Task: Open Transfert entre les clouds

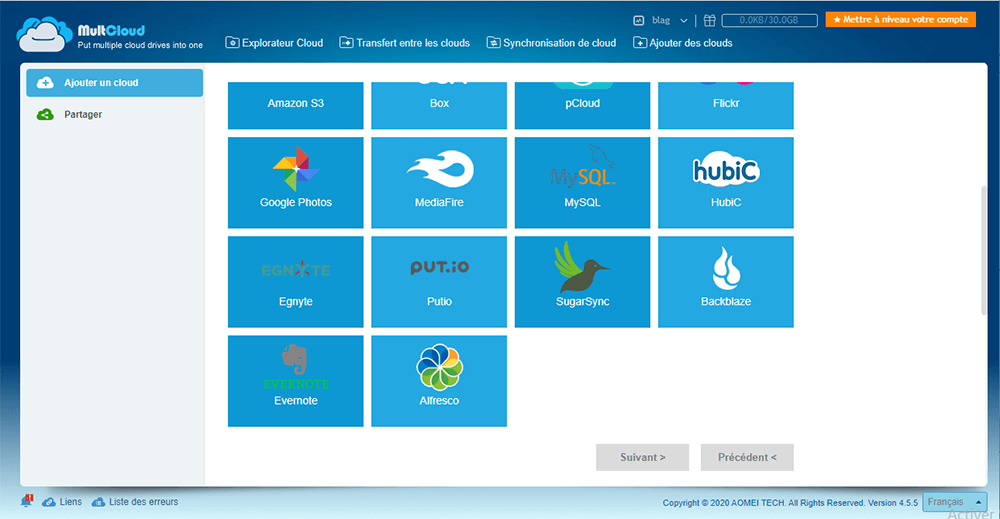Action: point(404,43)
